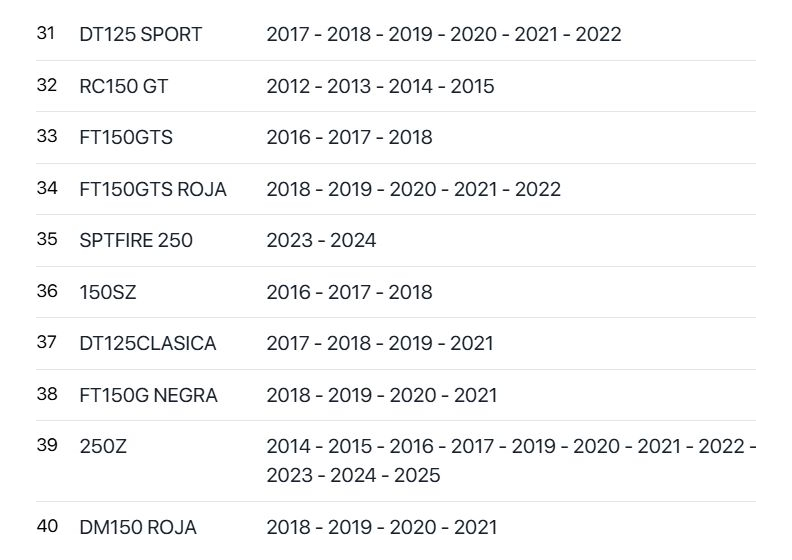
Task: Click the years listed for DT125 SPORT
Action: tap(443, 35)
